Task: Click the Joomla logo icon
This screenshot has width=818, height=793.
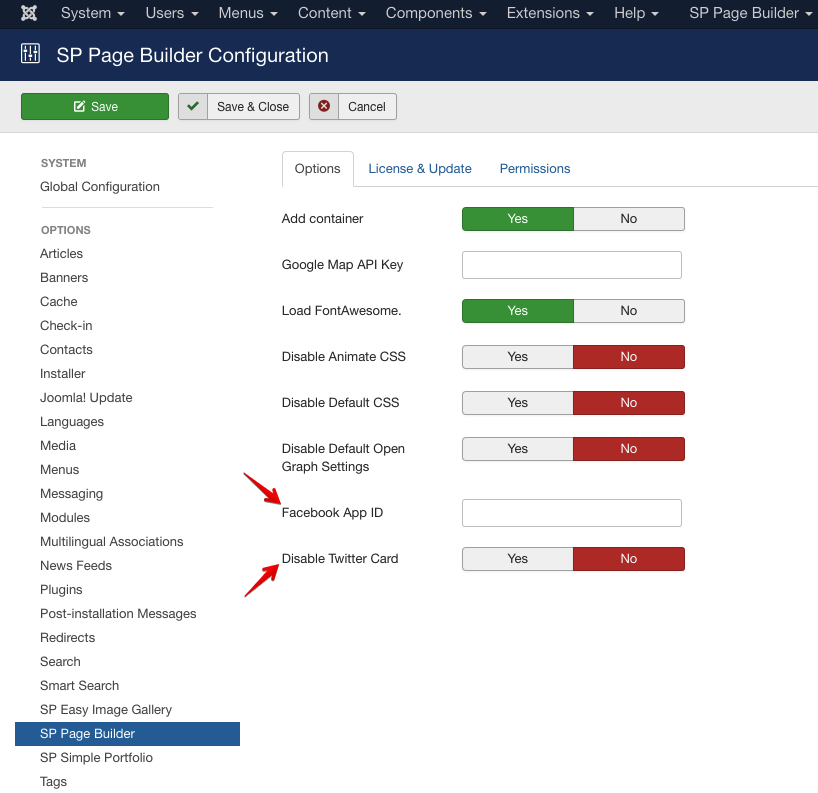Action: coord(29,13)
